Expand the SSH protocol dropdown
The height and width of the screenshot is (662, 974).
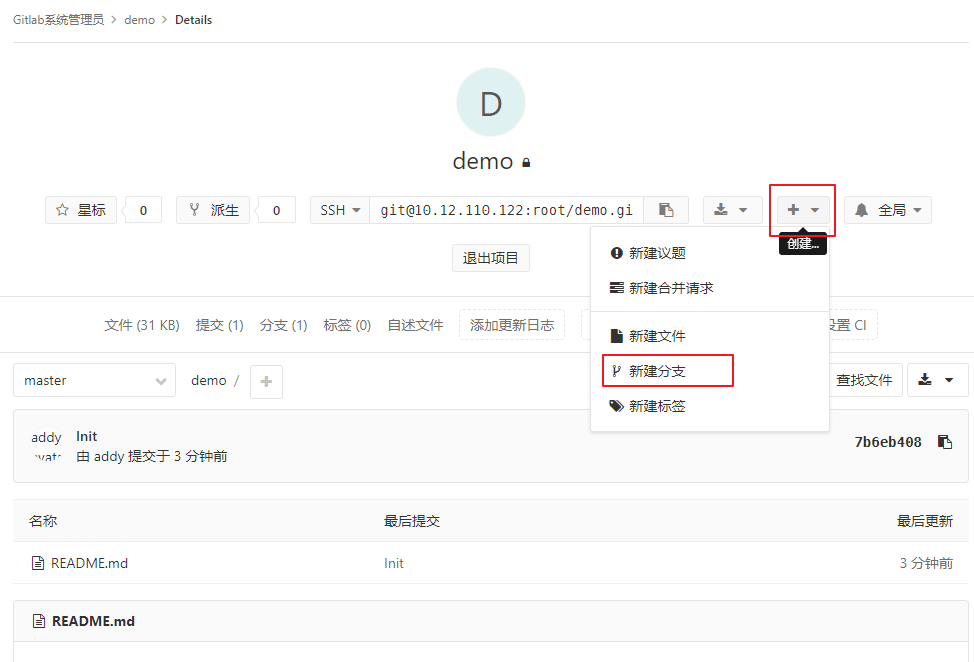[x=340, y=210]
